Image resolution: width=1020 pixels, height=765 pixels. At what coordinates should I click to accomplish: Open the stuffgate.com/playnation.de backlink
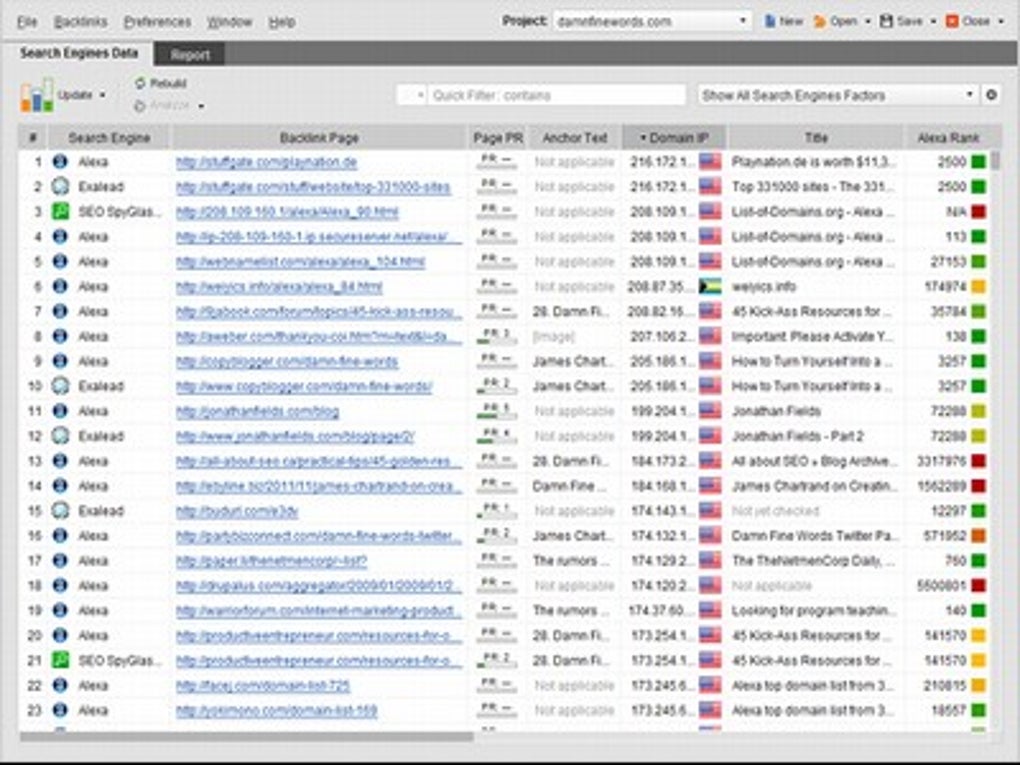[266, 162]
